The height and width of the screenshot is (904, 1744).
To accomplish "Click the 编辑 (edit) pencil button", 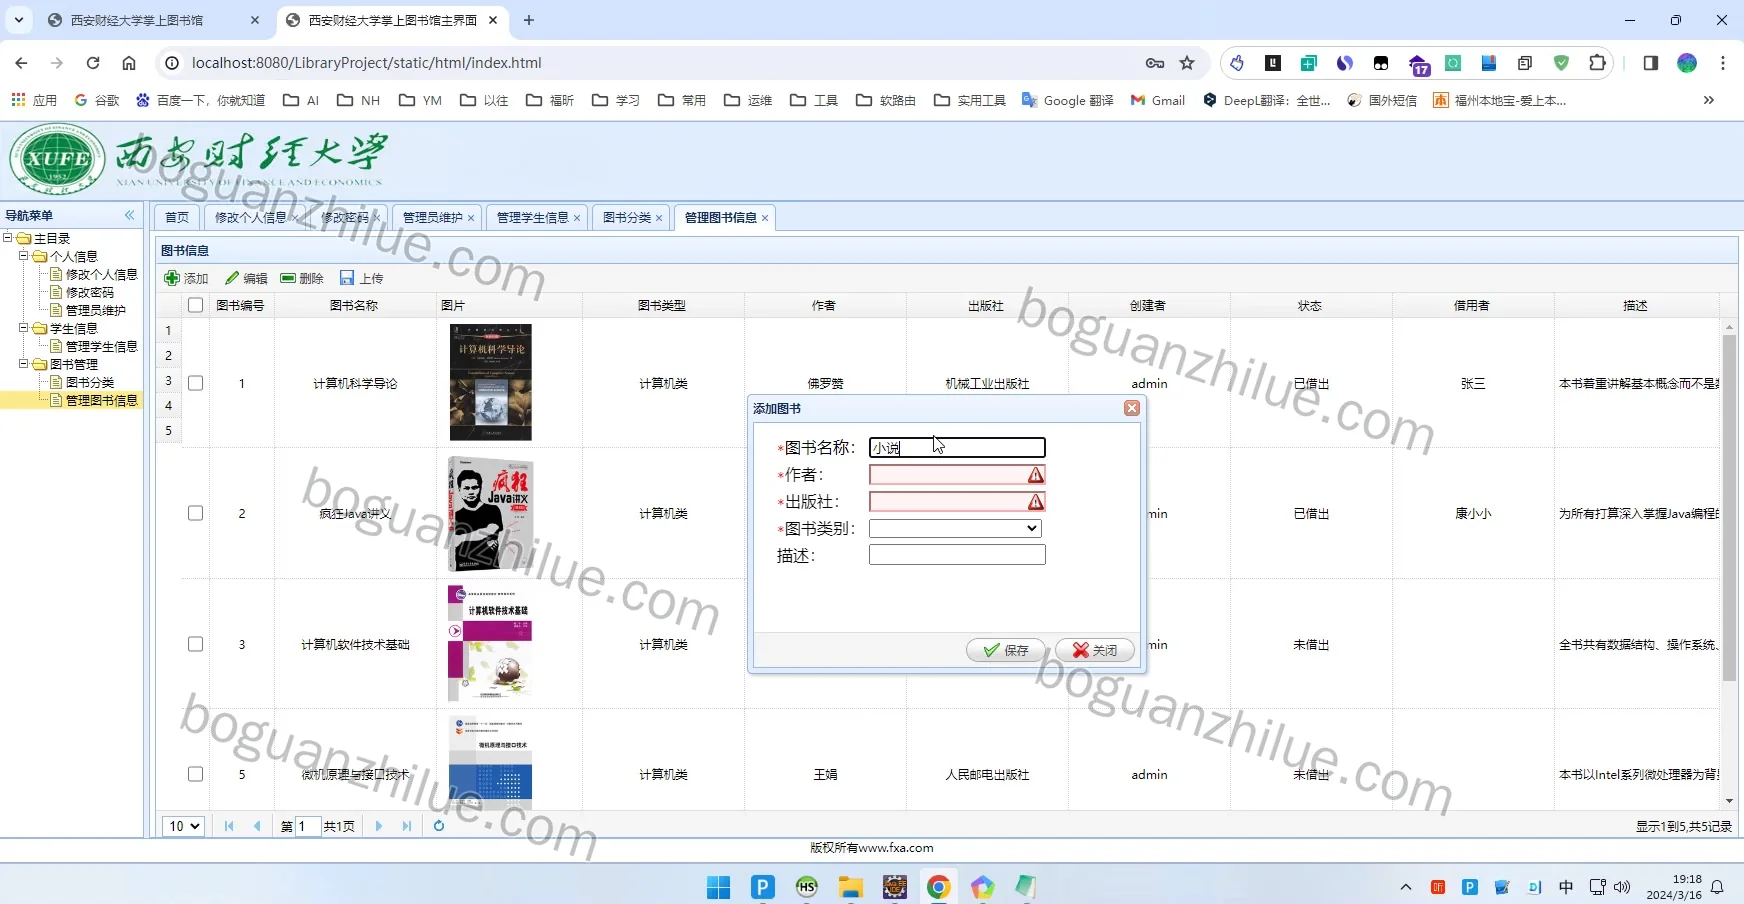I will 246,278.
